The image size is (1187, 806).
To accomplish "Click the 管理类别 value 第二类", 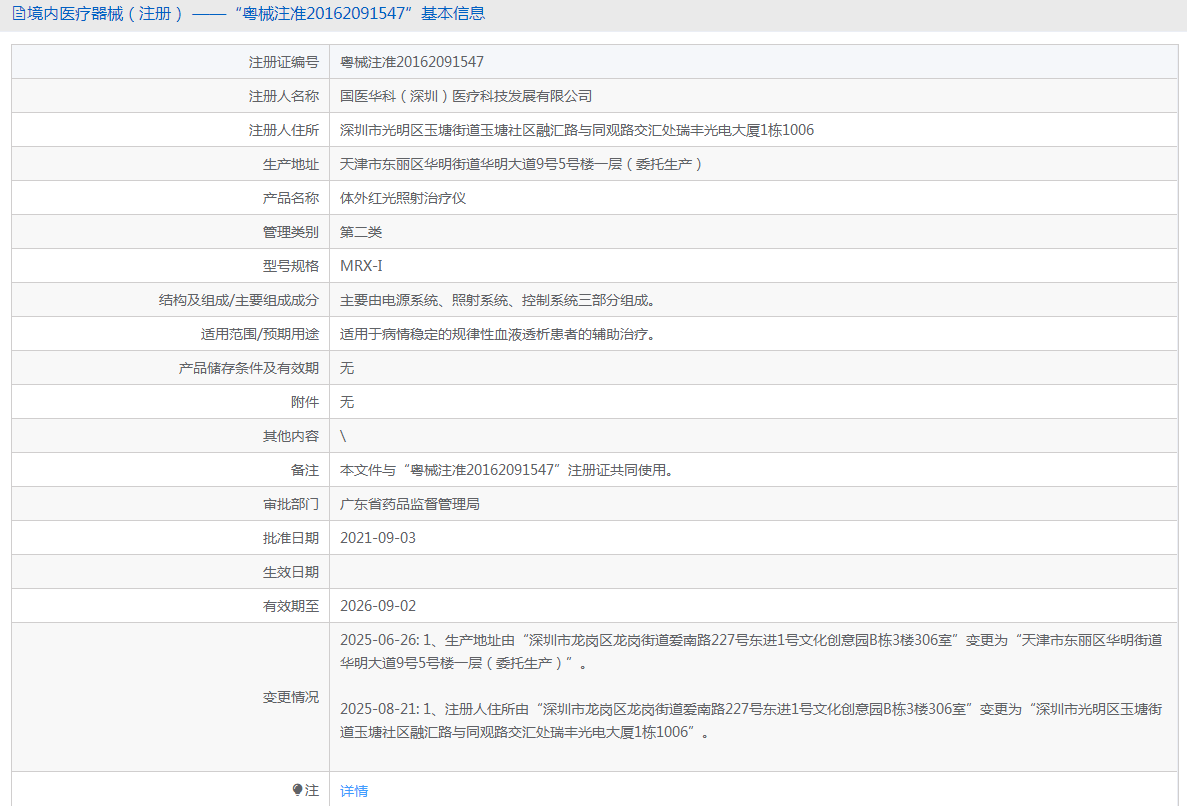I will [x=361, y=232].
